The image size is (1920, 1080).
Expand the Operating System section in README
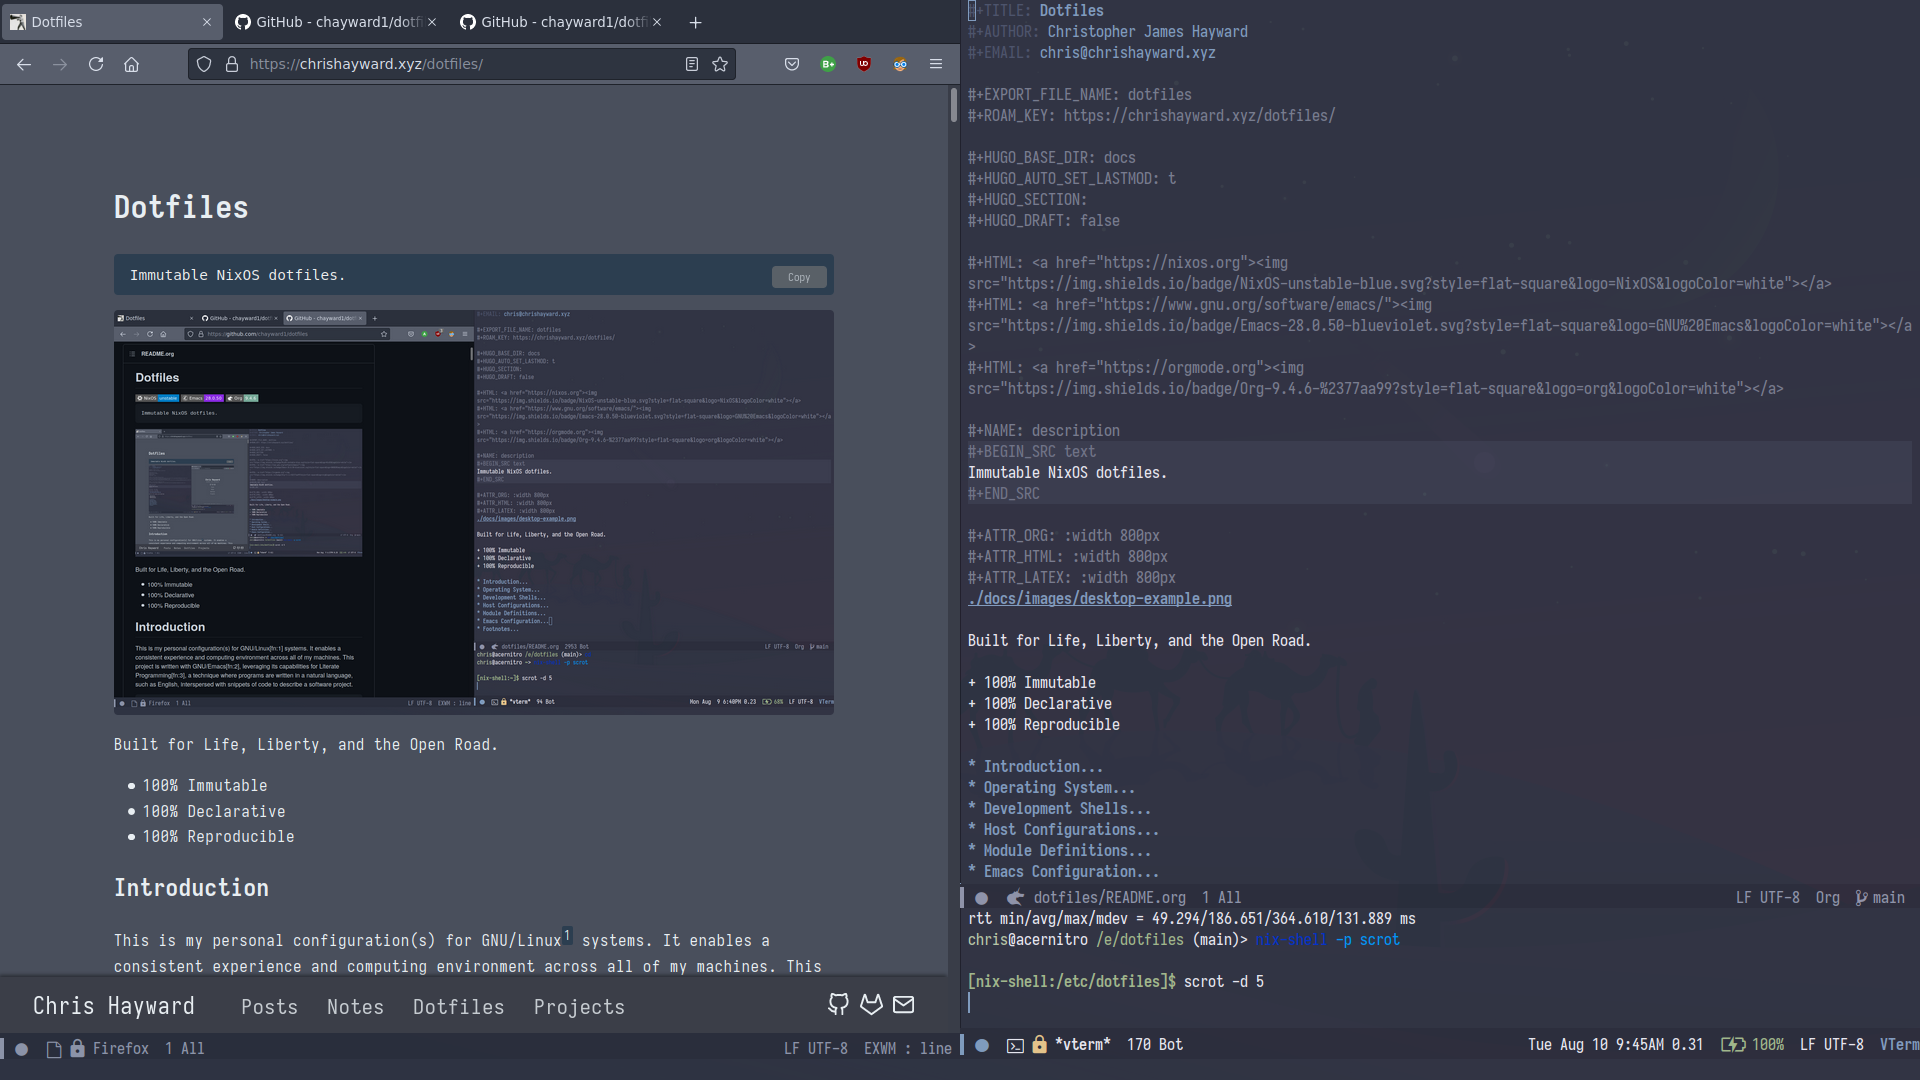[1054, 787]
